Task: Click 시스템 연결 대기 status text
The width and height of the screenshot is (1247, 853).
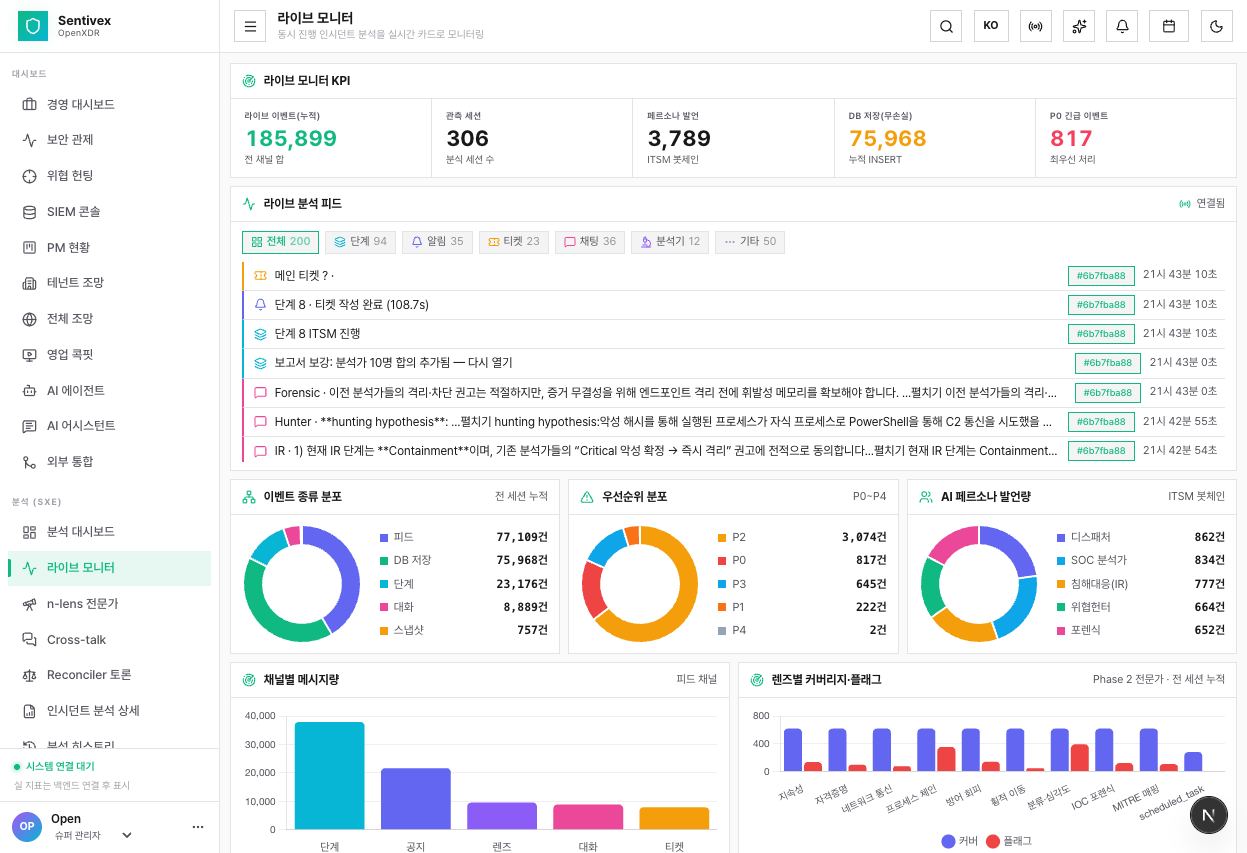Action: 60,767
